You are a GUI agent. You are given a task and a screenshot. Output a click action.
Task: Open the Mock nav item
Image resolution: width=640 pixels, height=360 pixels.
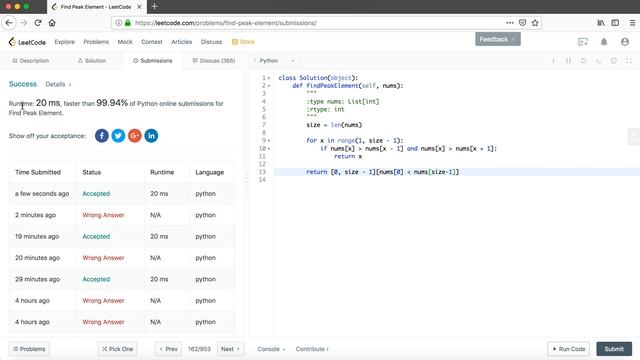[125, 42]
